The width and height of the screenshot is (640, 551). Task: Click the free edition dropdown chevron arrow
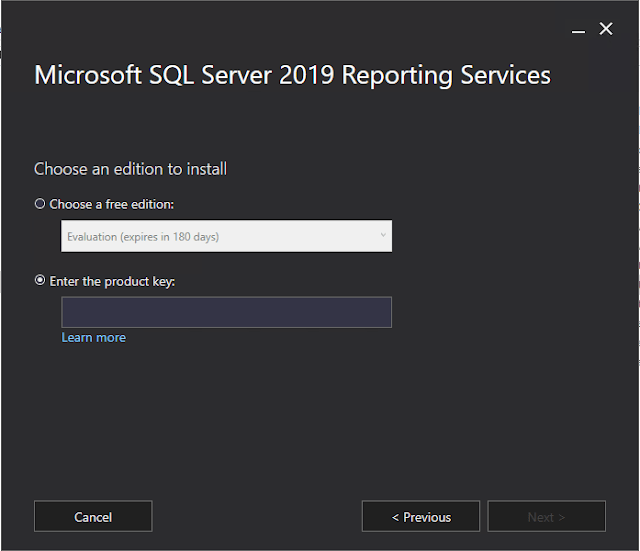(x=382, y=236)
